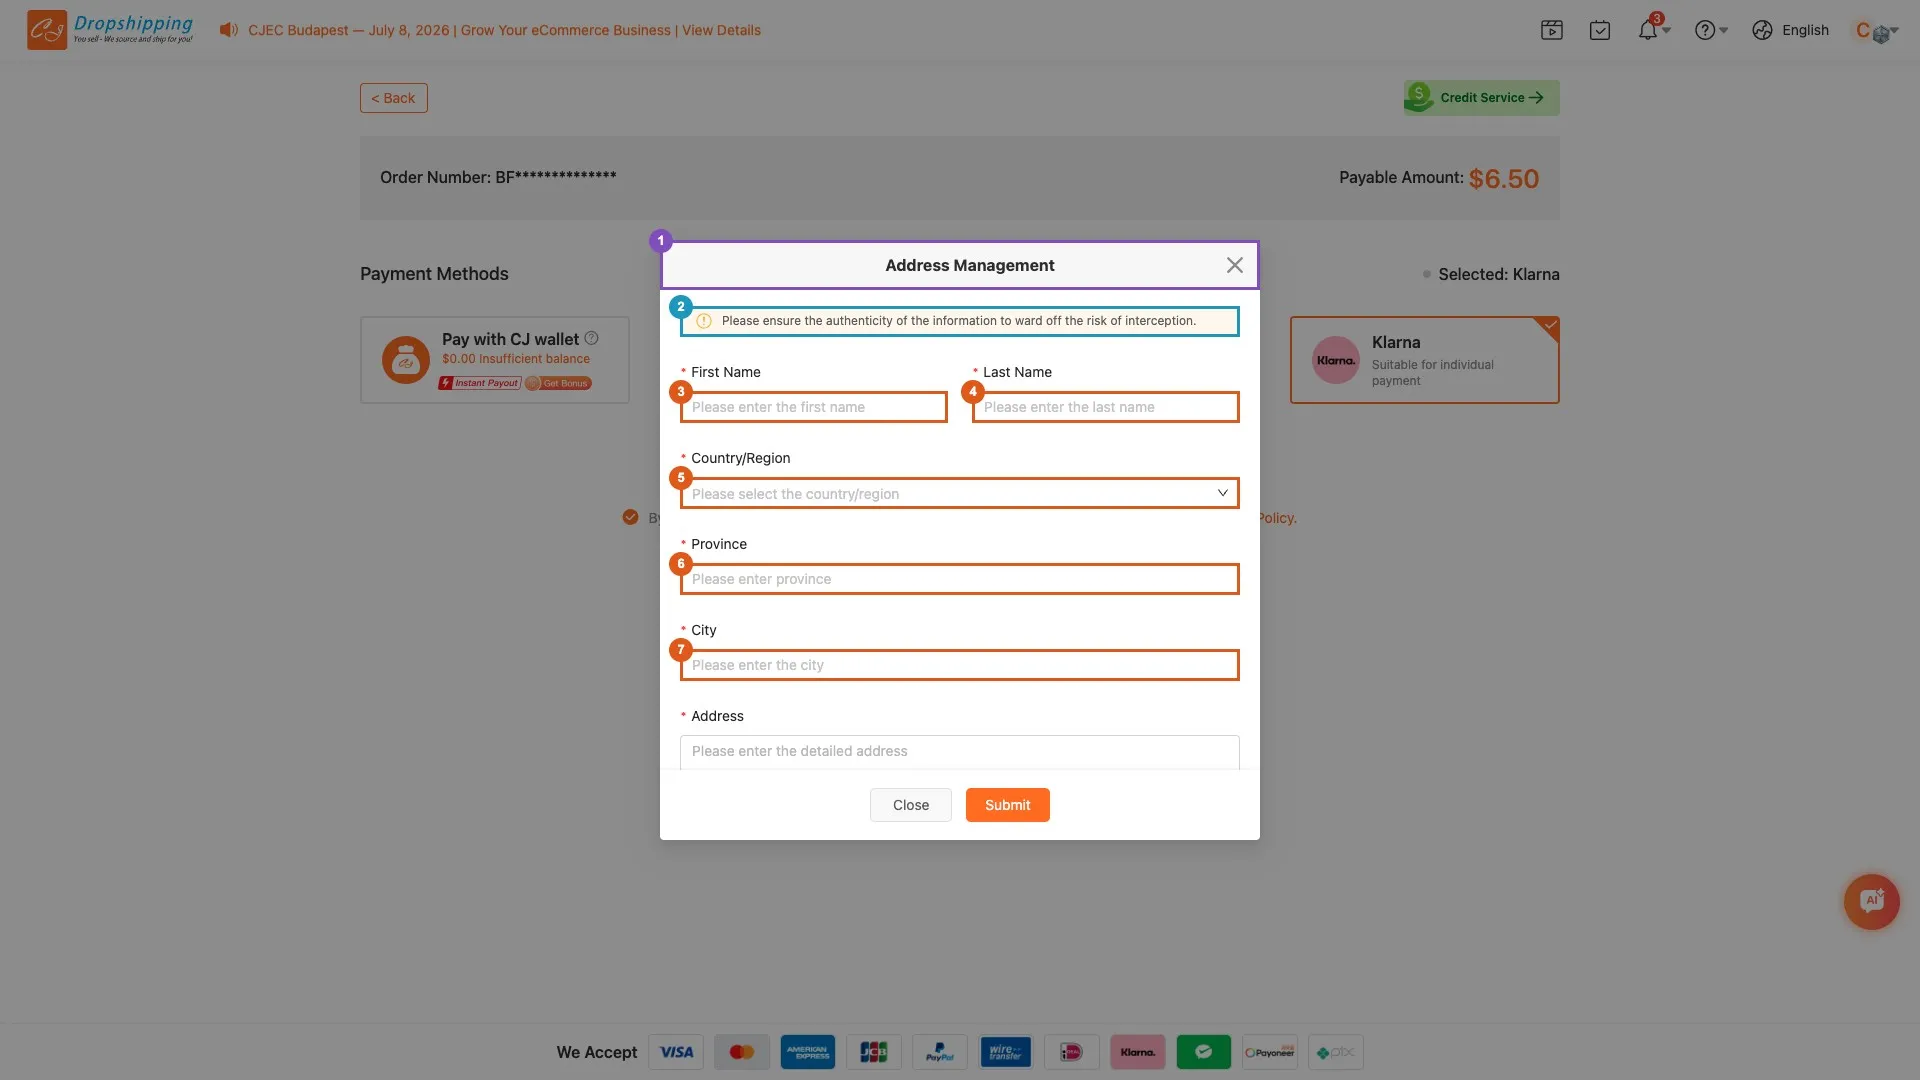
Task: Focus the City field
Action: (959, 665)
